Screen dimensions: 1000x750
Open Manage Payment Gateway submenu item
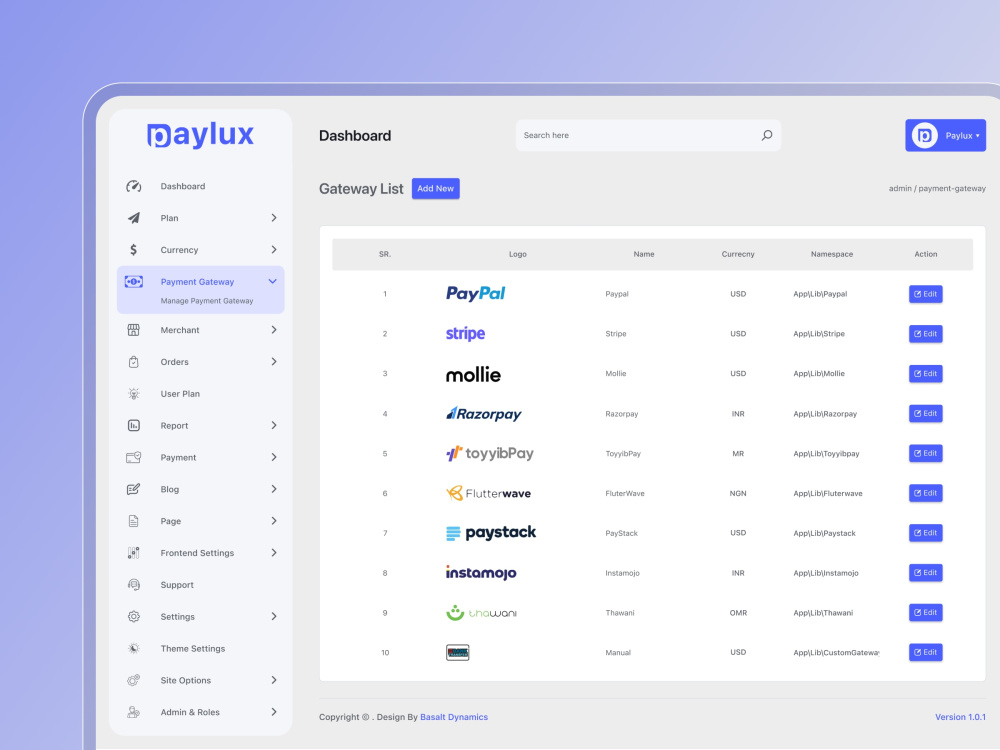207,301
